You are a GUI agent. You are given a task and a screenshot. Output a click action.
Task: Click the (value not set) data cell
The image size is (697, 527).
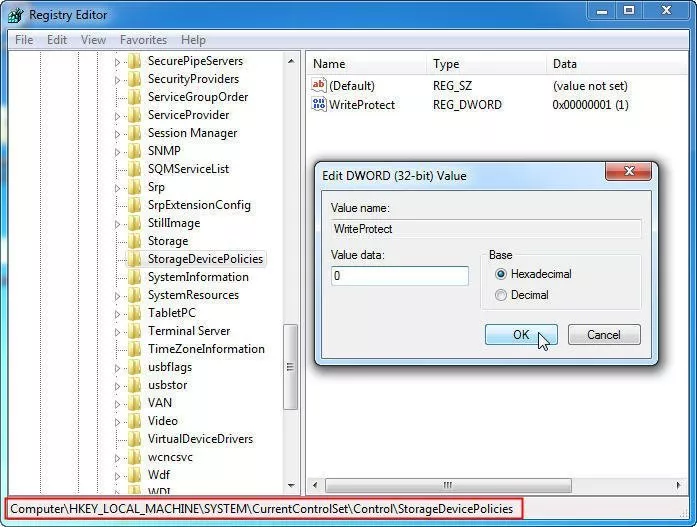point(590,86)
